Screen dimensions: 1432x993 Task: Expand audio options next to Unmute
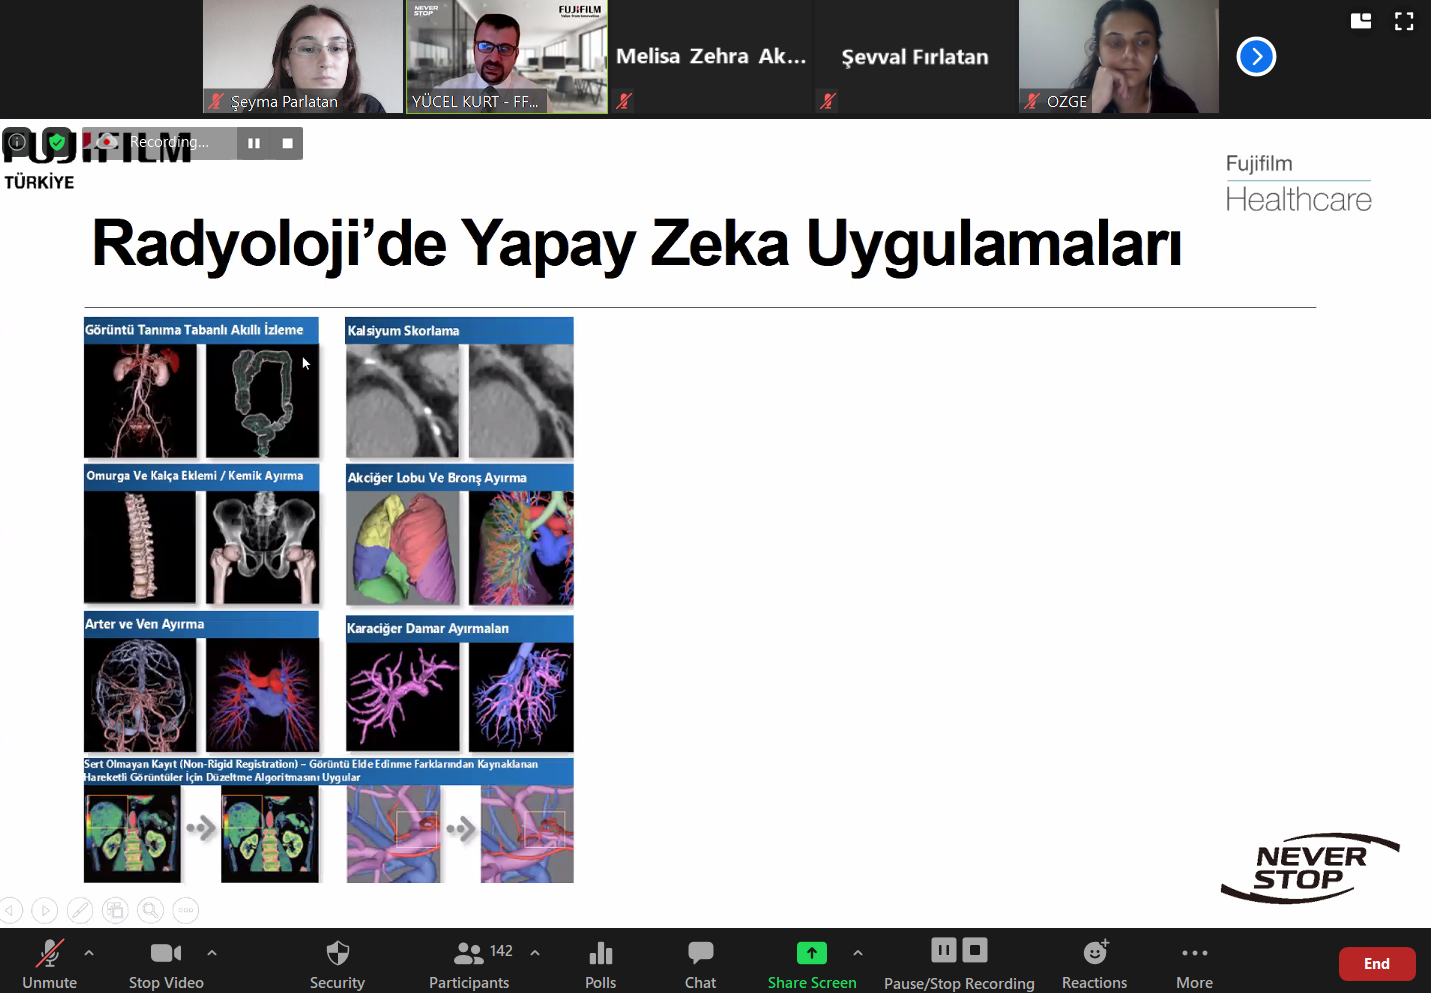pos(89,953)
